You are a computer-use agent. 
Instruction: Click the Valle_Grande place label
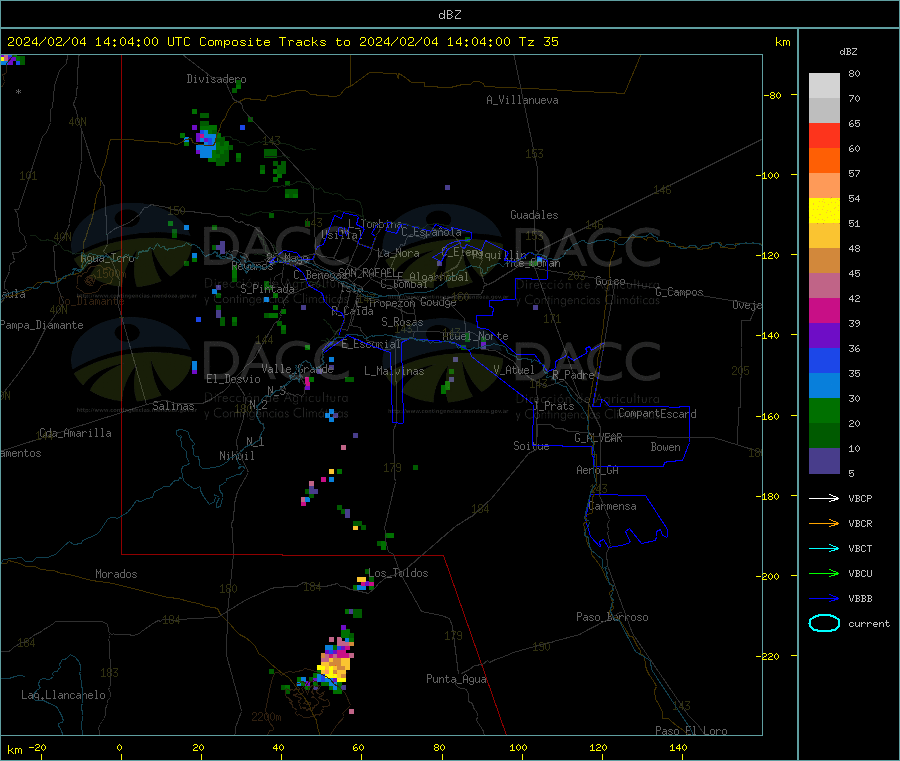(x=297, y=369)
